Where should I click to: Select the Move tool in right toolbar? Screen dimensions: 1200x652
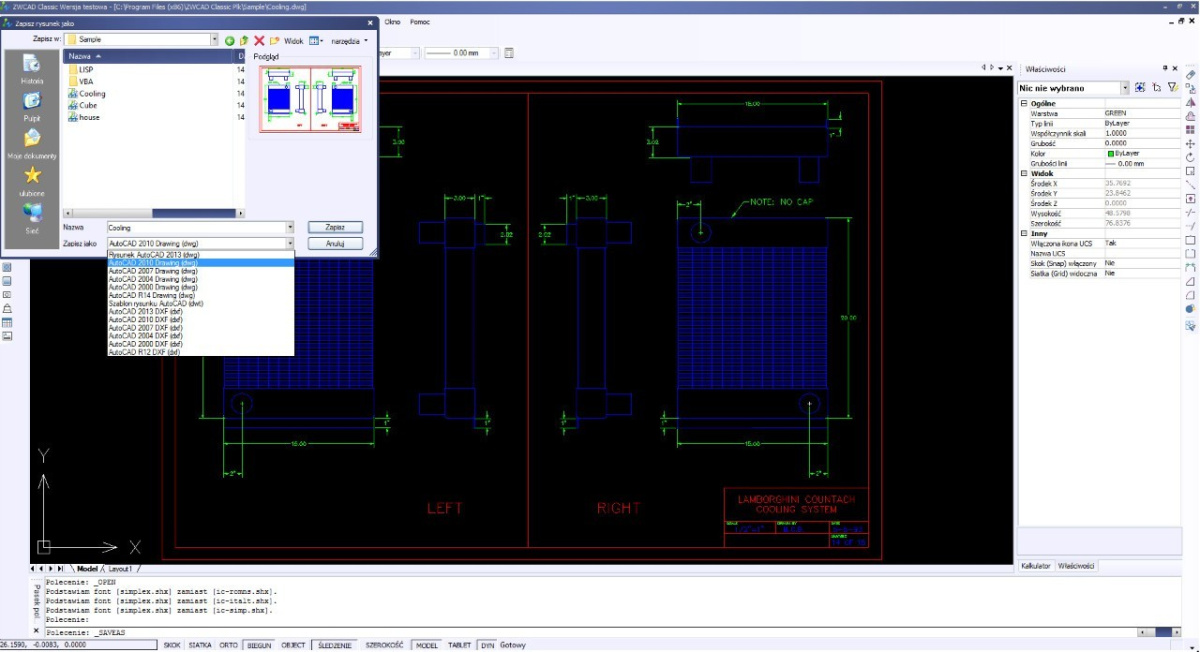pyautogui.click(x=1190, y=144)
